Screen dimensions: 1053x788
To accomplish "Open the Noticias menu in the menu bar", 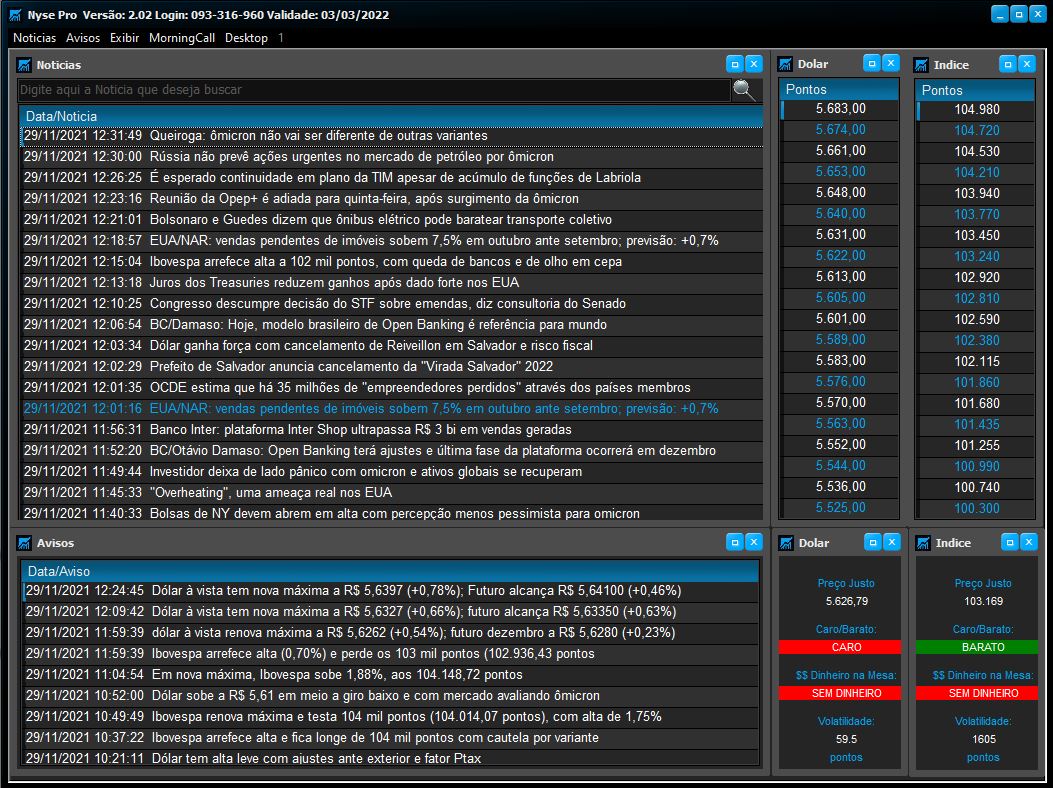I will click(34, 38).
